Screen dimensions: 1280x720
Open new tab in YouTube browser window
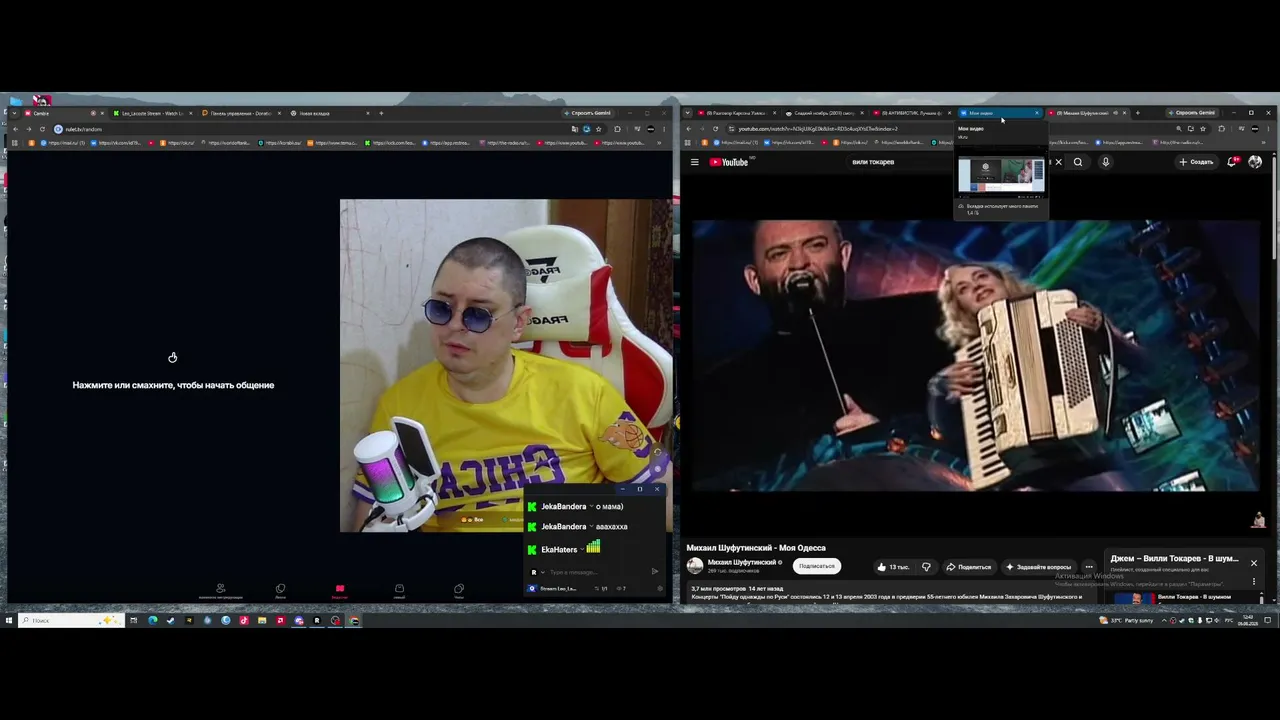pos(1137,113)
